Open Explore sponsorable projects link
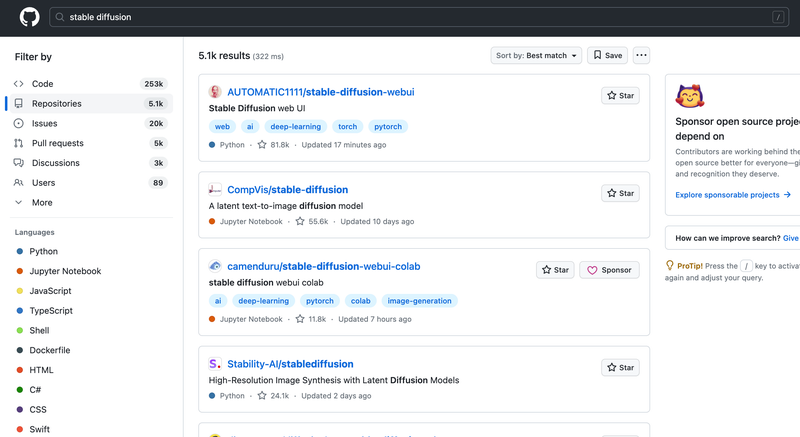800x437 pixels. (733, 195)
